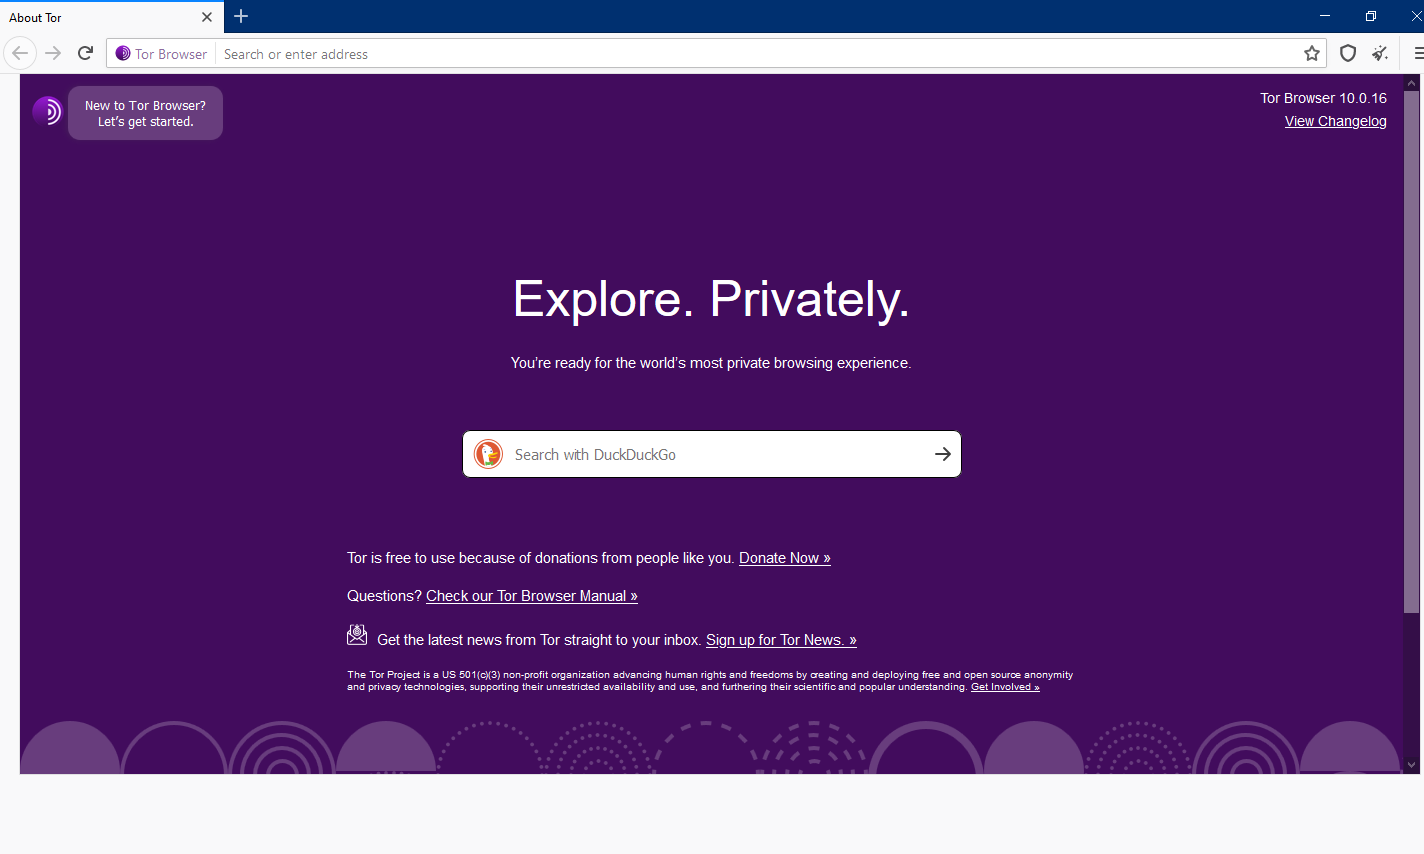Open Check our Tor Browser Manual link
Image resolution: width=1424 pixels, height=854 pixels.
coord(532,596)
